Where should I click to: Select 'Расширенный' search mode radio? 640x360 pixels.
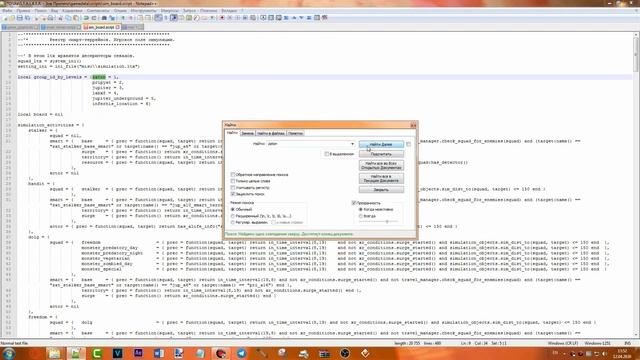pyautogui.click(x=233, y=216)
